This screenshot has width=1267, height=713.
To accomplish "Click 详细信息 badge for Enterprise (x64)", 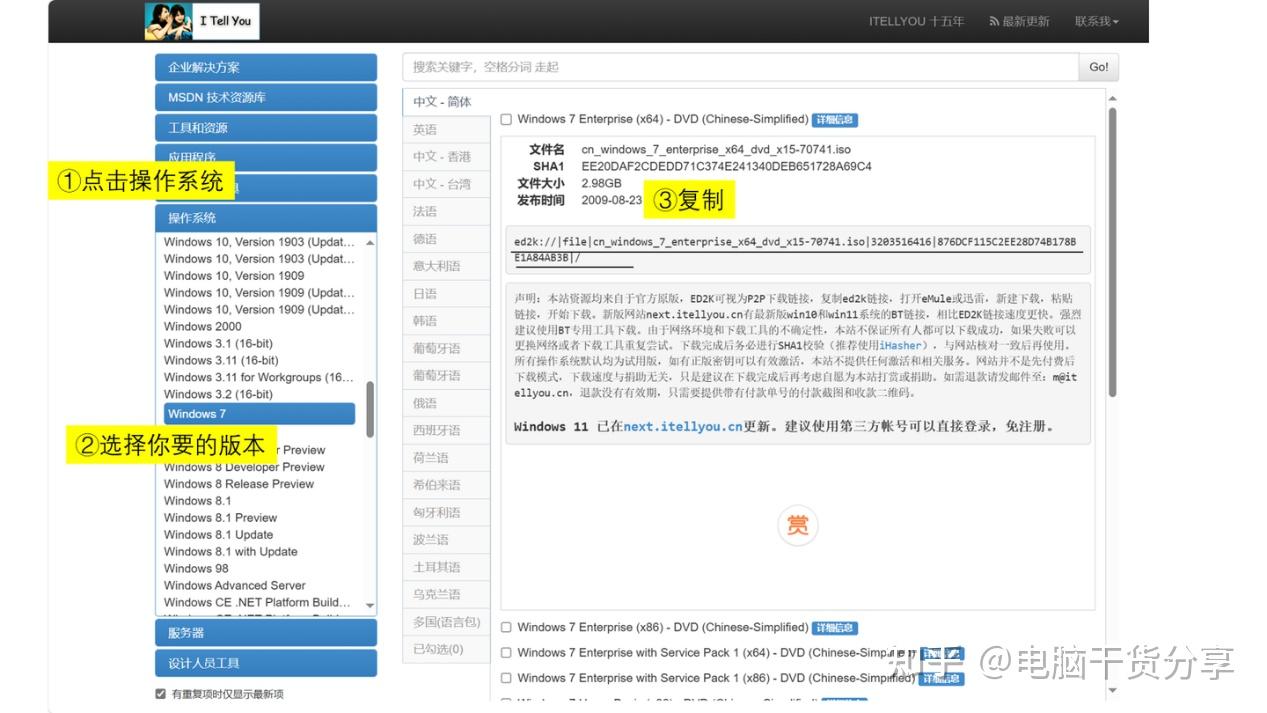I will [x=835, y=120].
